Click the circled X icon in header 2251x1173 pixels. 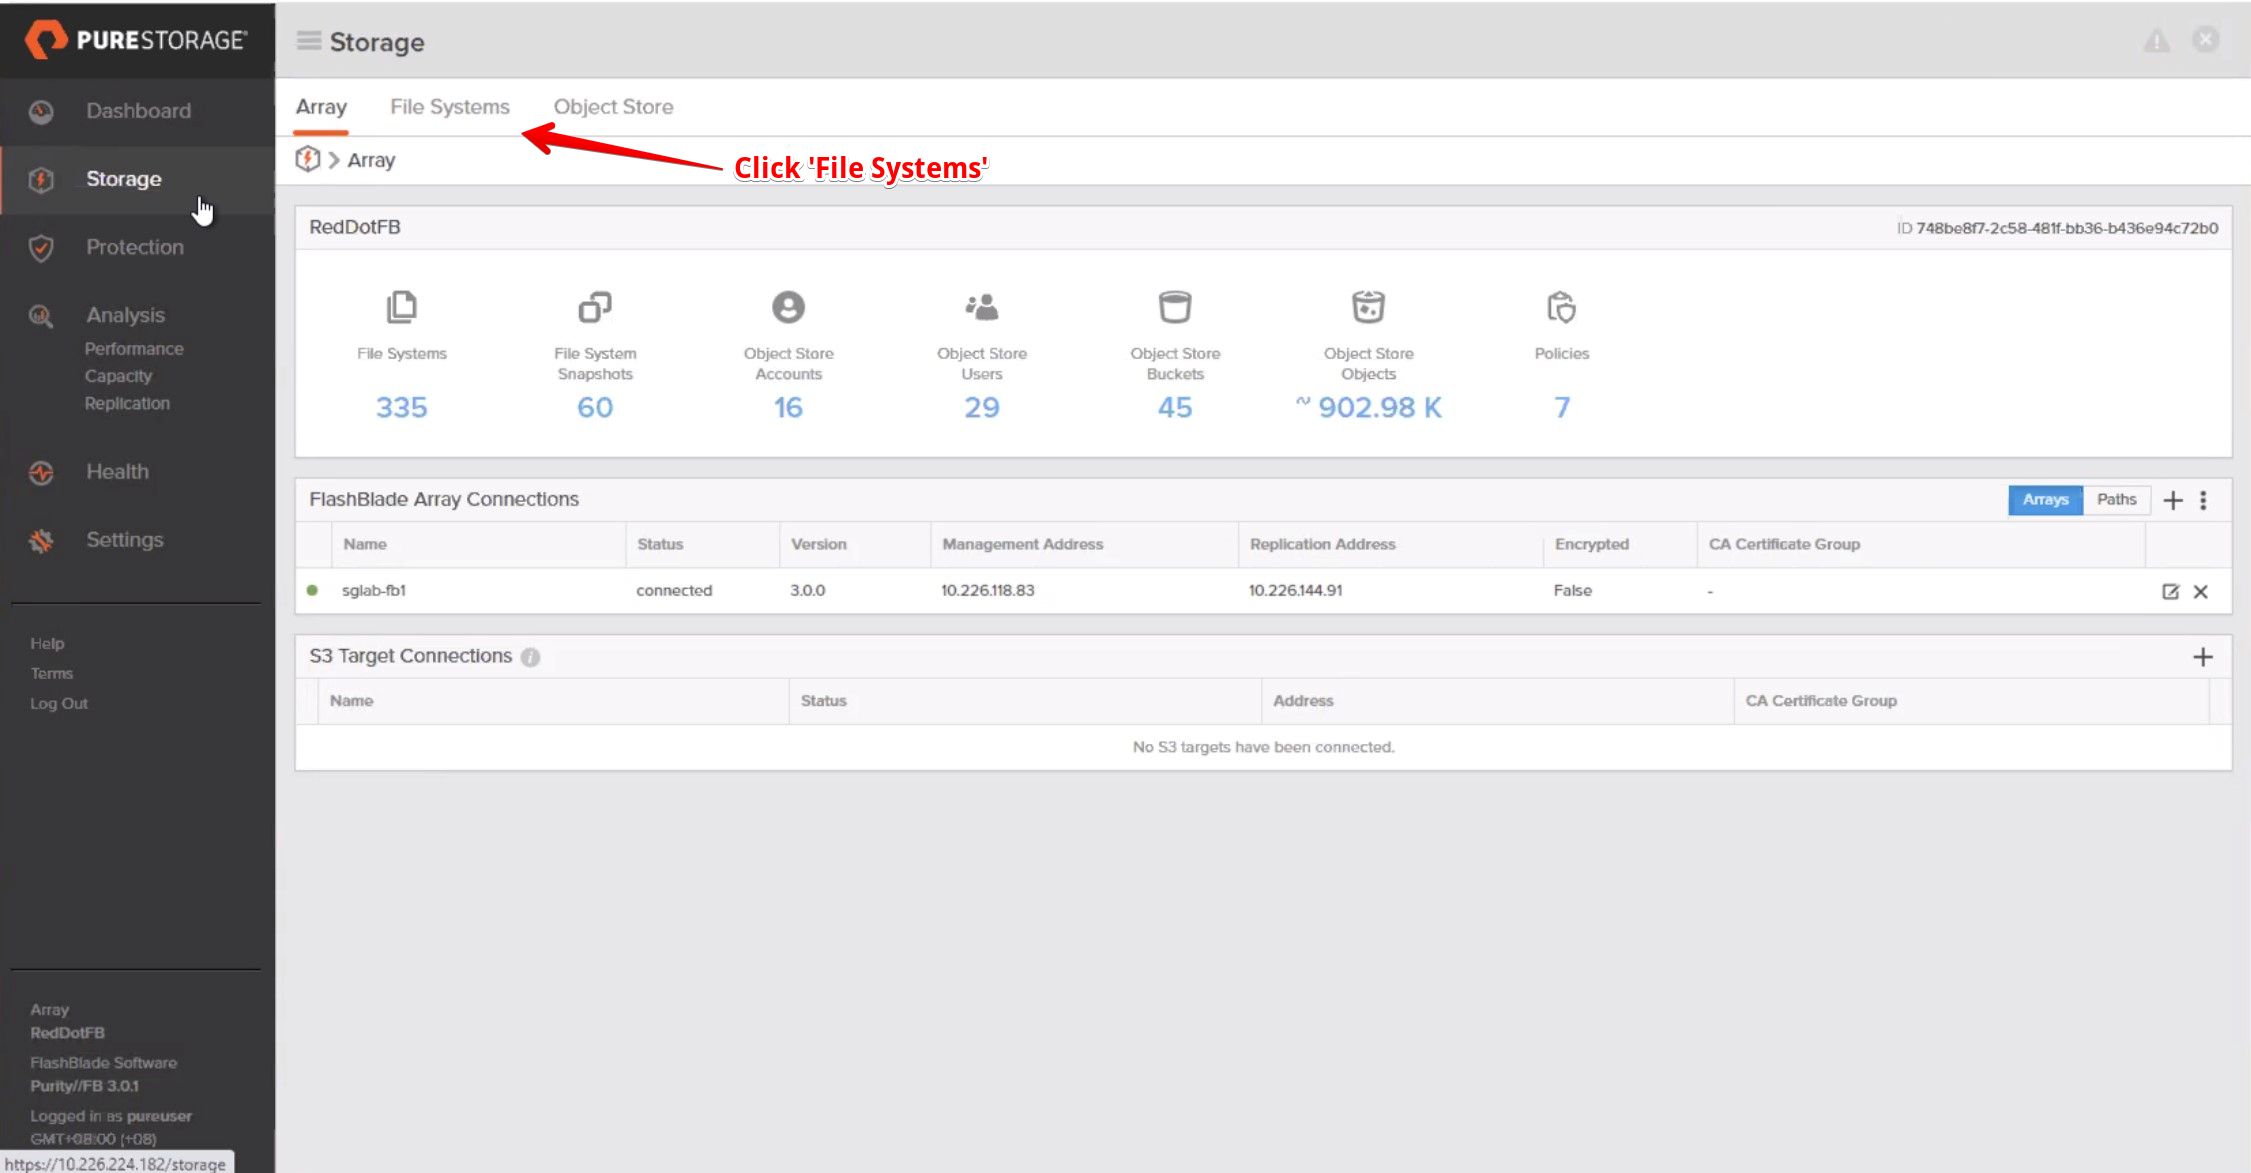click(x=2205, y=39)
